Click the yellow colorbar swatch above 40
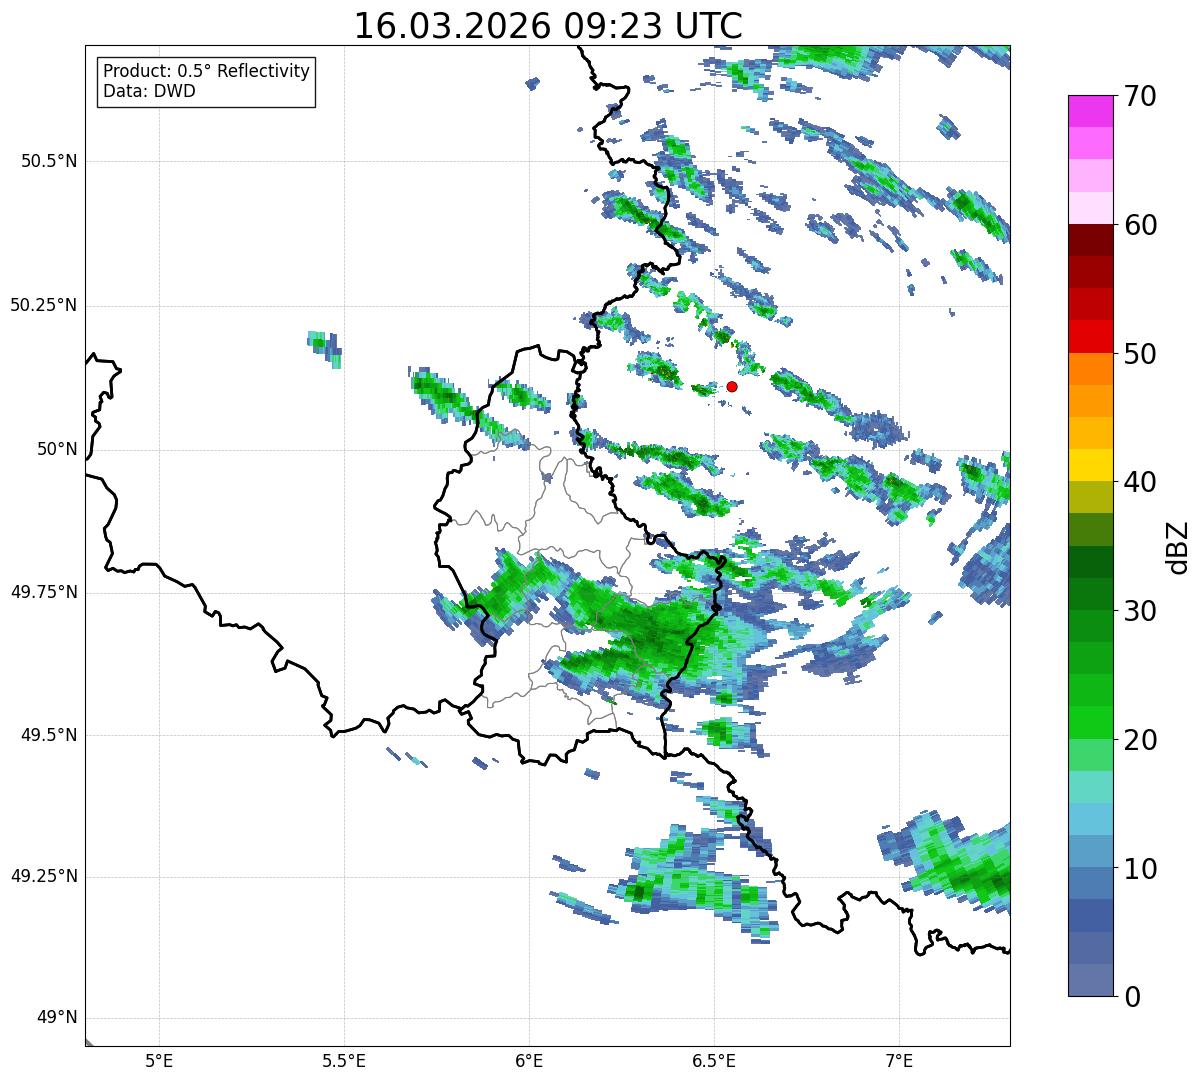This screenshot has height=1081, width=1202. coord(1091,466)
